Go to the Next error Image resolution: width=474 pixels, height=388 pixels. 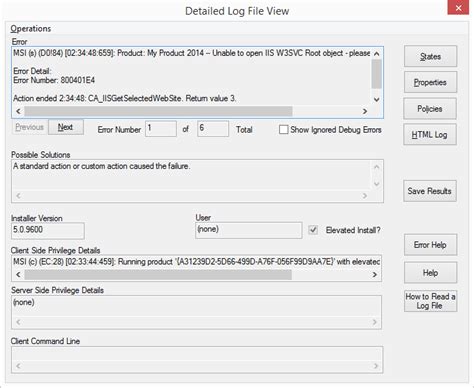pyautogui.click(x=66, y=127)
